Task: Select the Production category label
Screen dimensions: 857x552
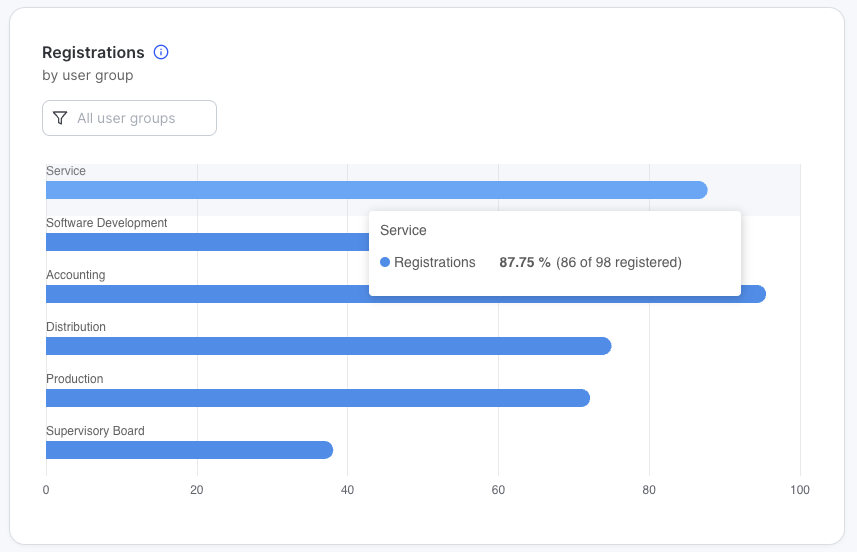Action: point(75,379)
